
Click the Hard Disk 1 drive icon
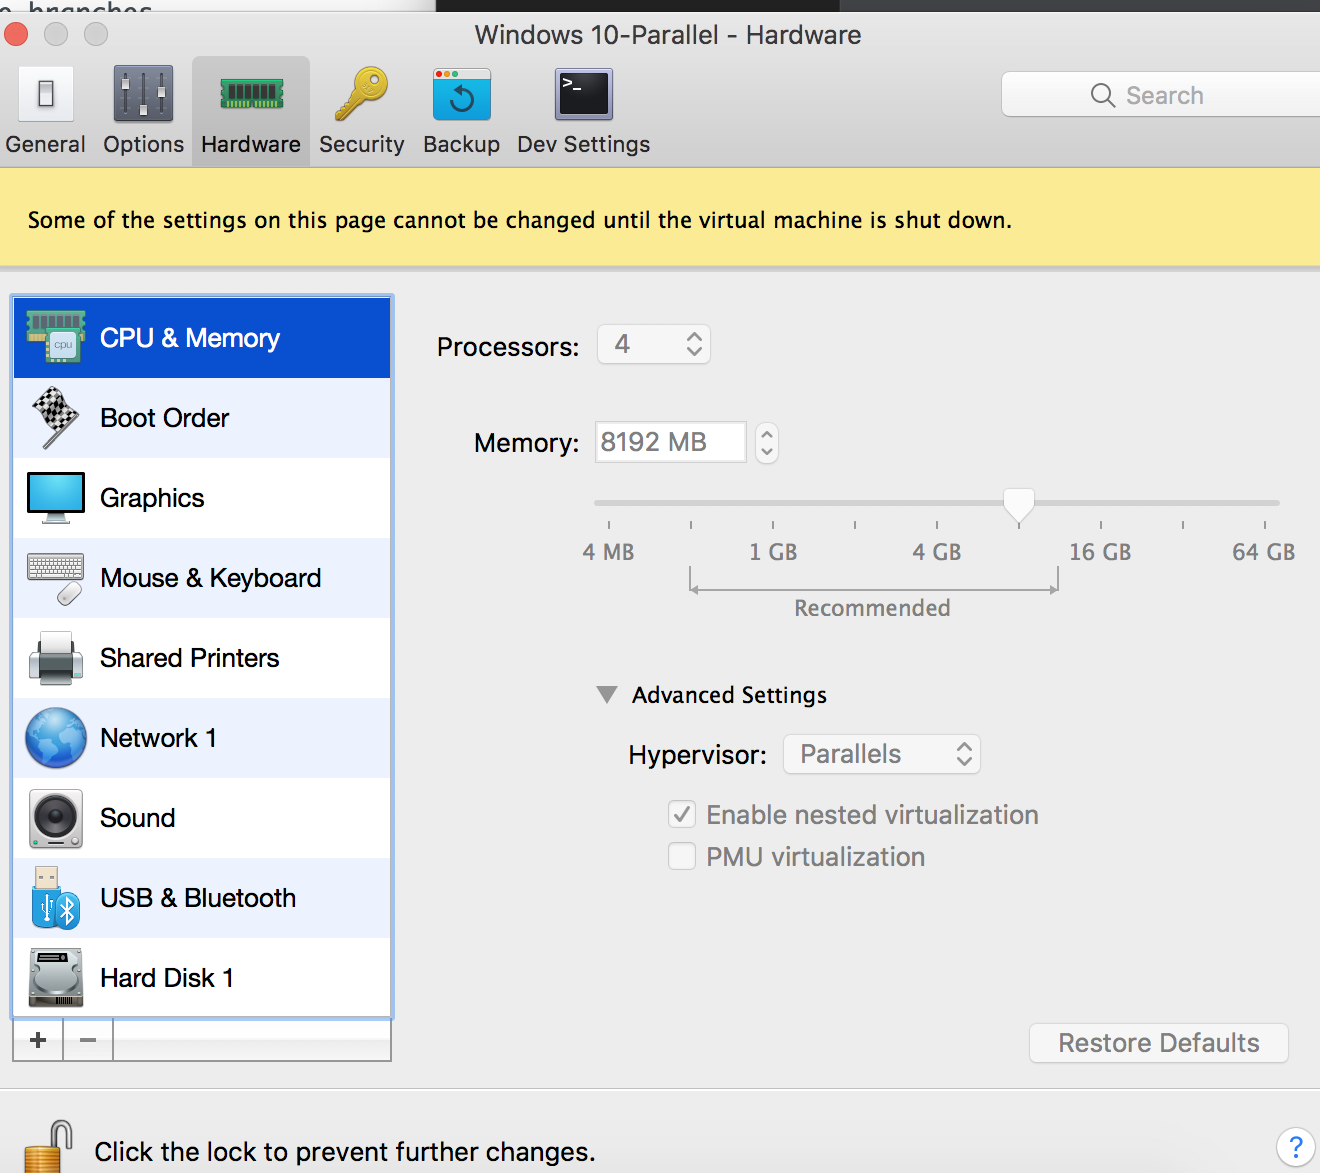(x=56, y=978)
